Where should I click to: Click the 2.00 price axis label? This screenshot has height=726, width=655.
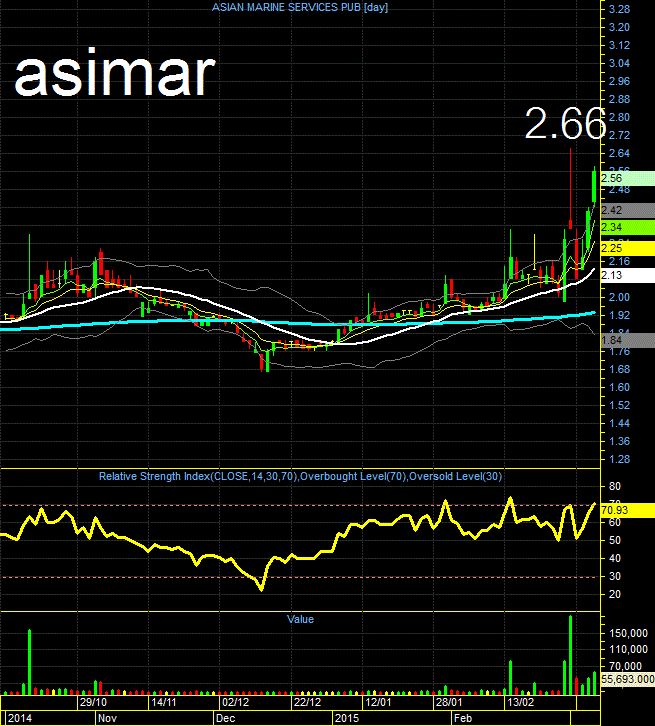pyautogui.click(x=619, y=297)
